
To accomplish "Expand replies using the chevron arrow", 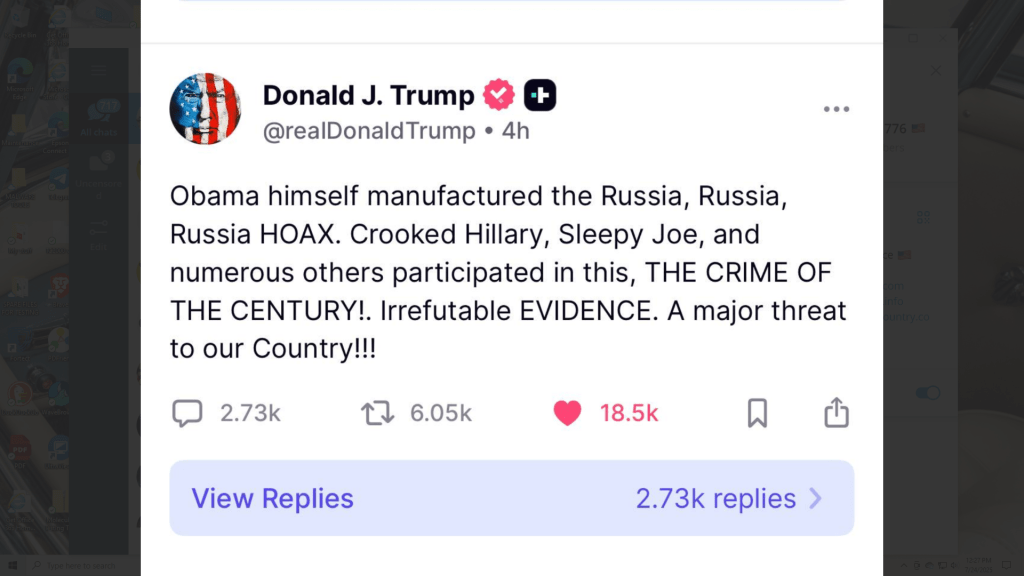I will pos(816,498).
